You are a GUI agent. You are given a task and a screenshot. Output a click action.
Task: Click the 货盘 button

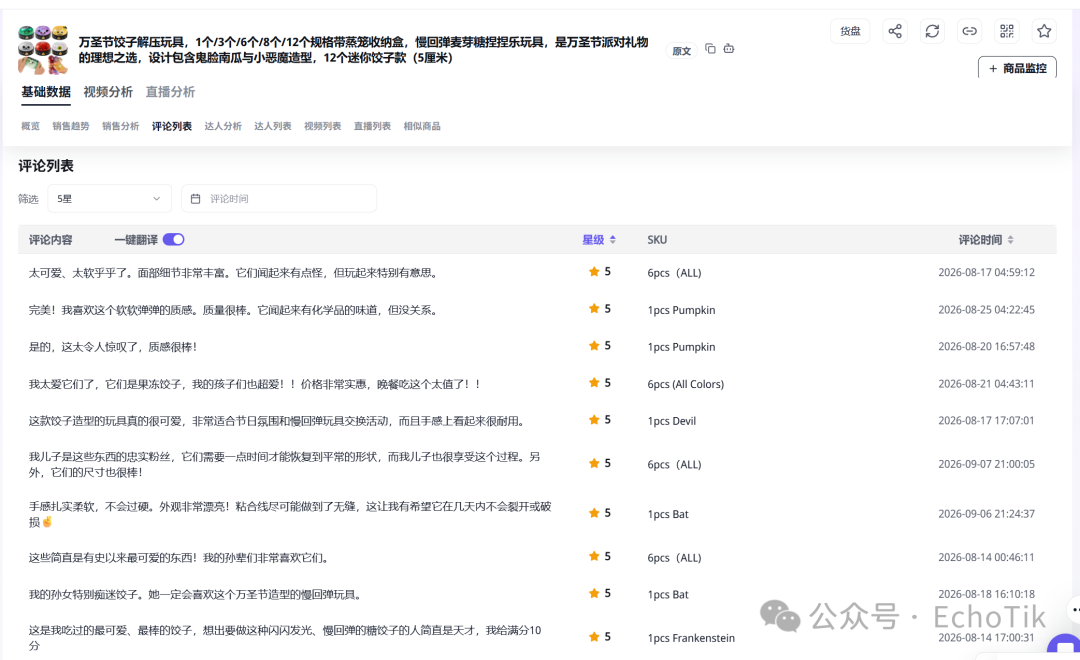(x=850, y=31)
